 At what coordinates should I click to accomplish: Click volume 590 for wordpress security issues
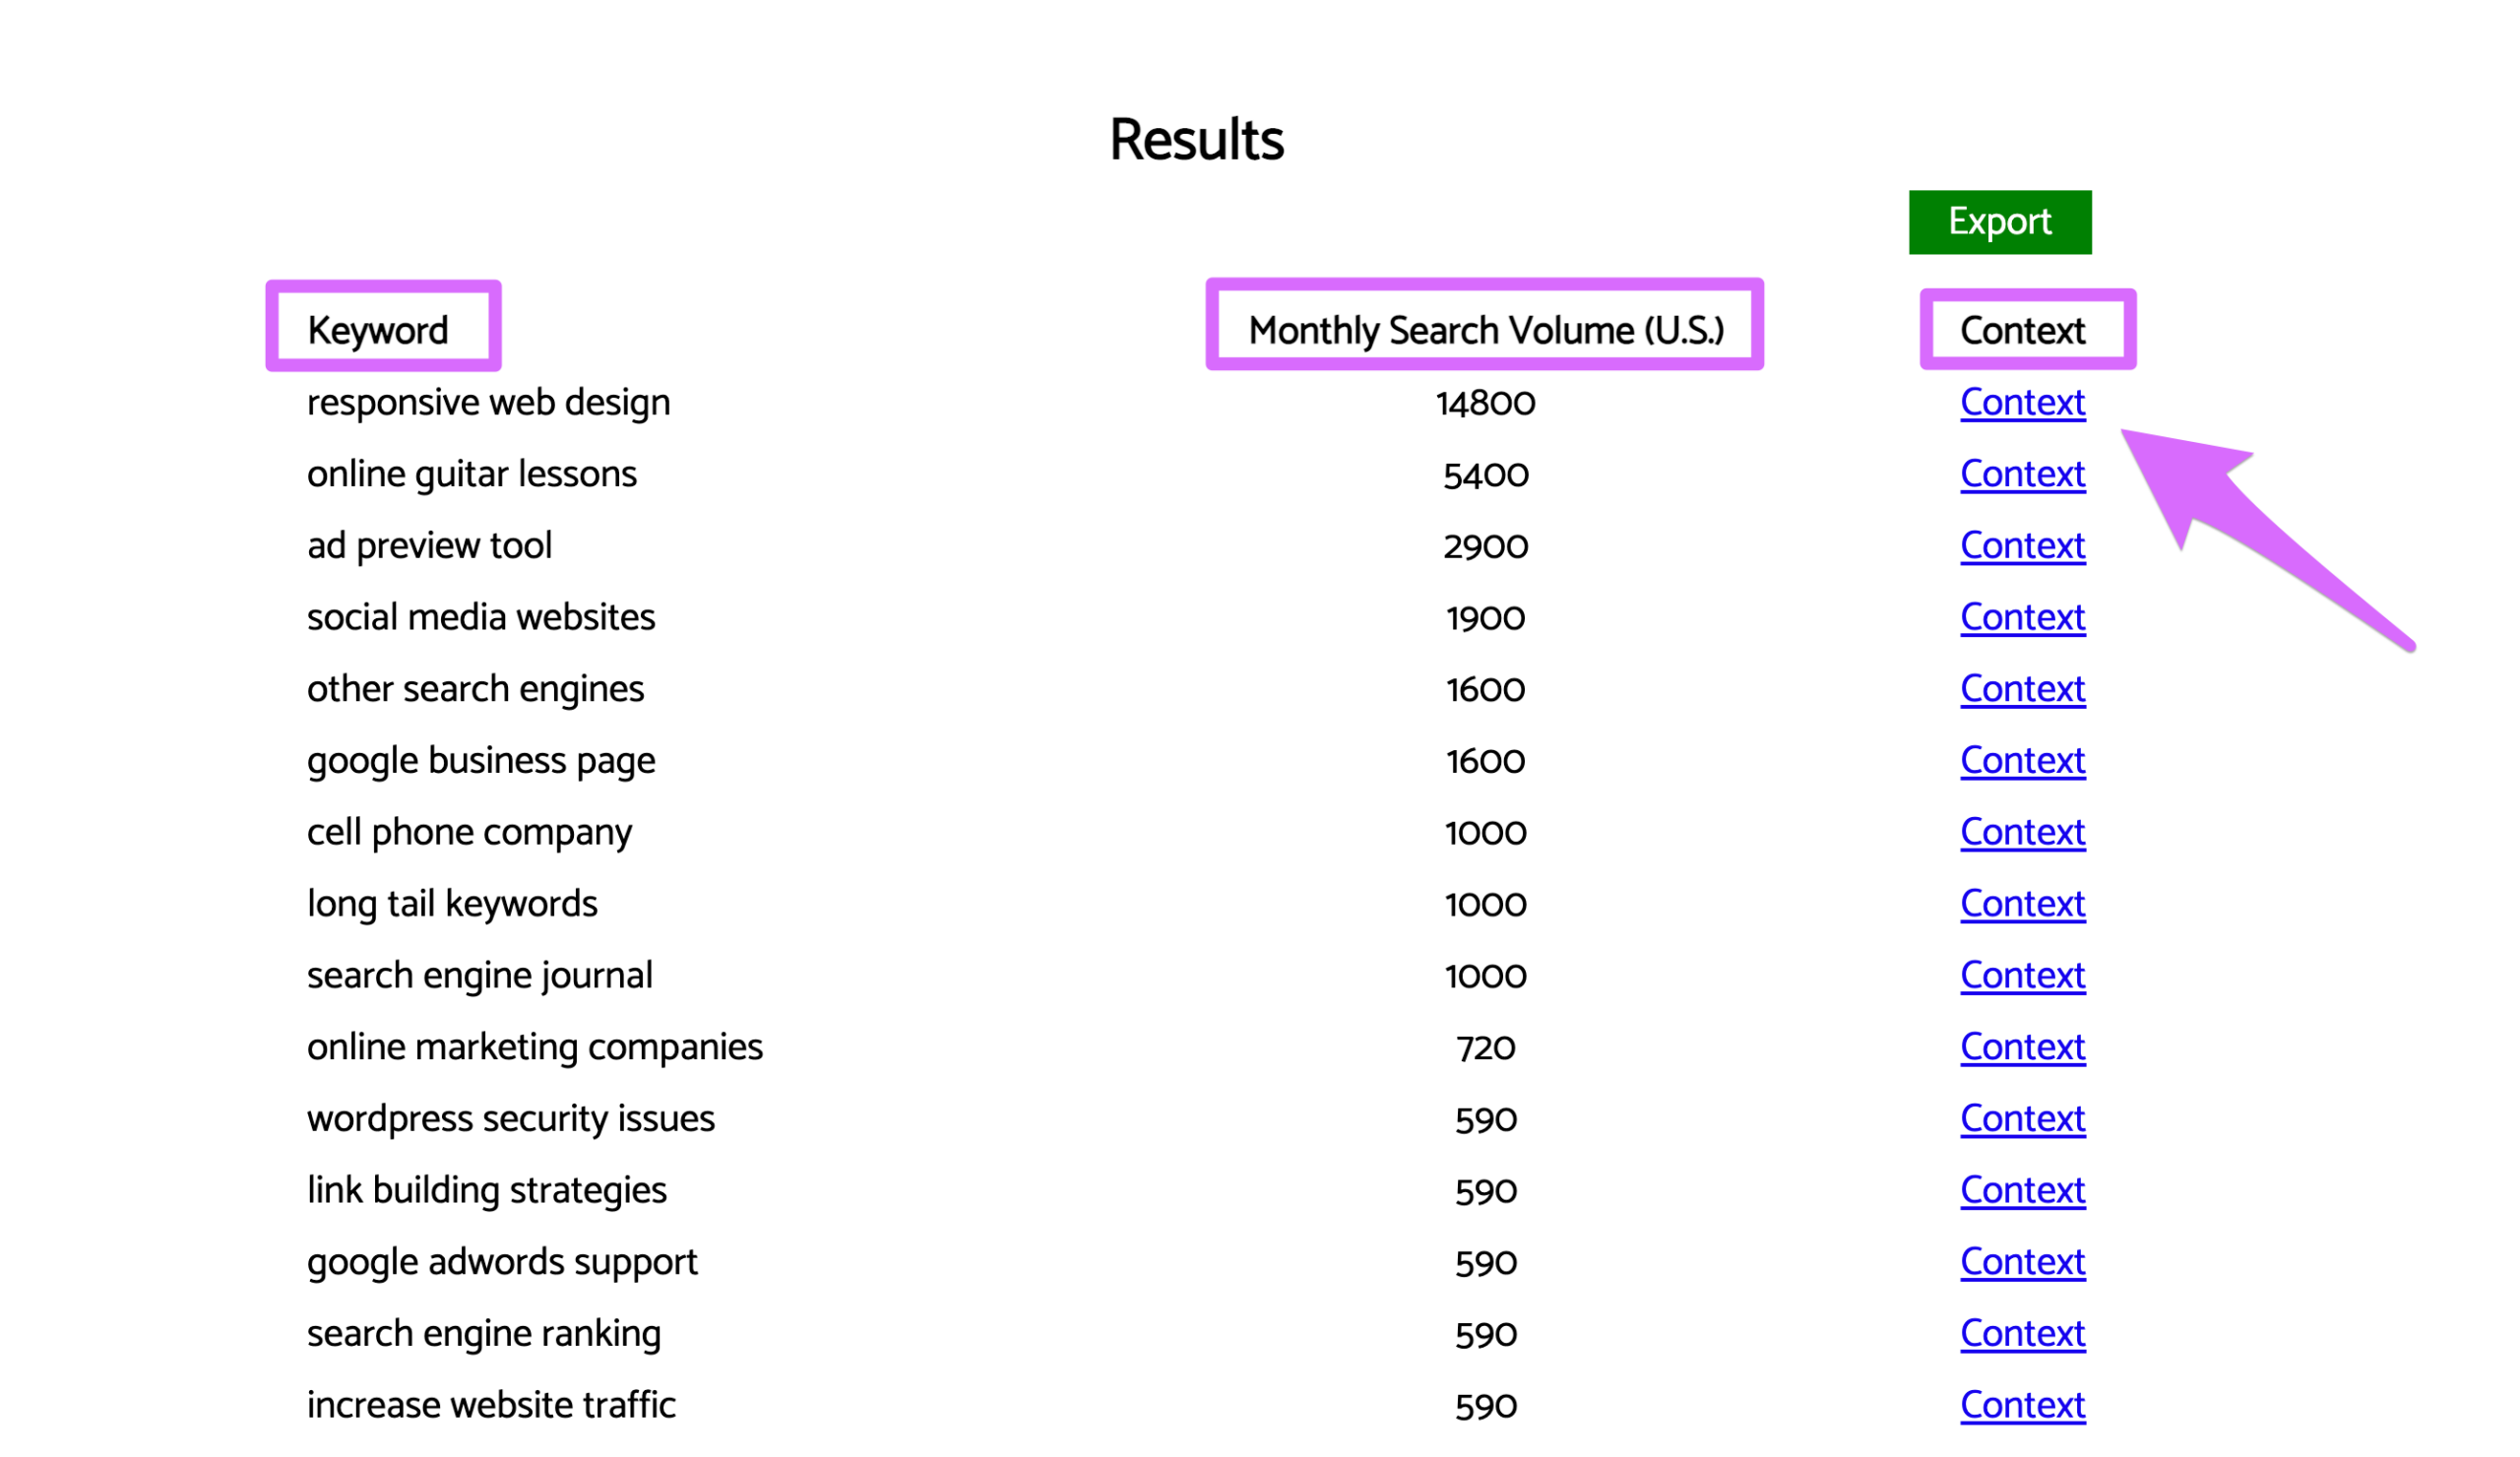(1485, 1120)
